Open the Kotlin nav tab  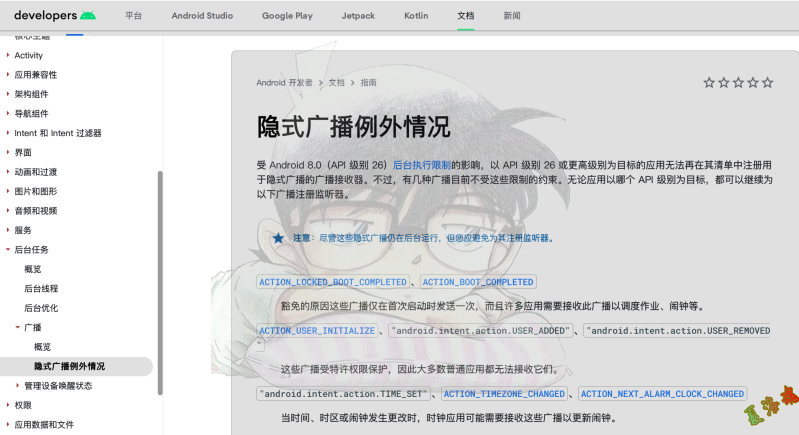click(416, 16)
